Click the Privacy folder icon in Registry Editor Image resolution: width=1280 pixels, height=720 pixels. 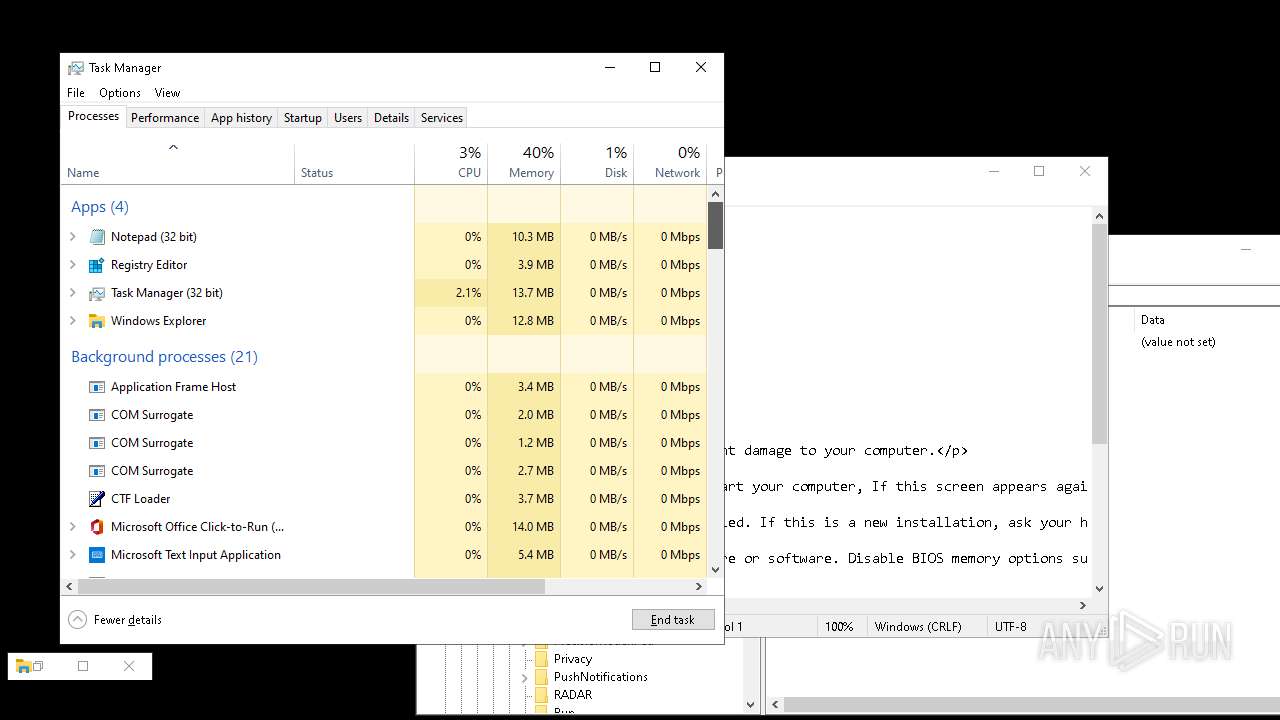click(x=541, y=659)
